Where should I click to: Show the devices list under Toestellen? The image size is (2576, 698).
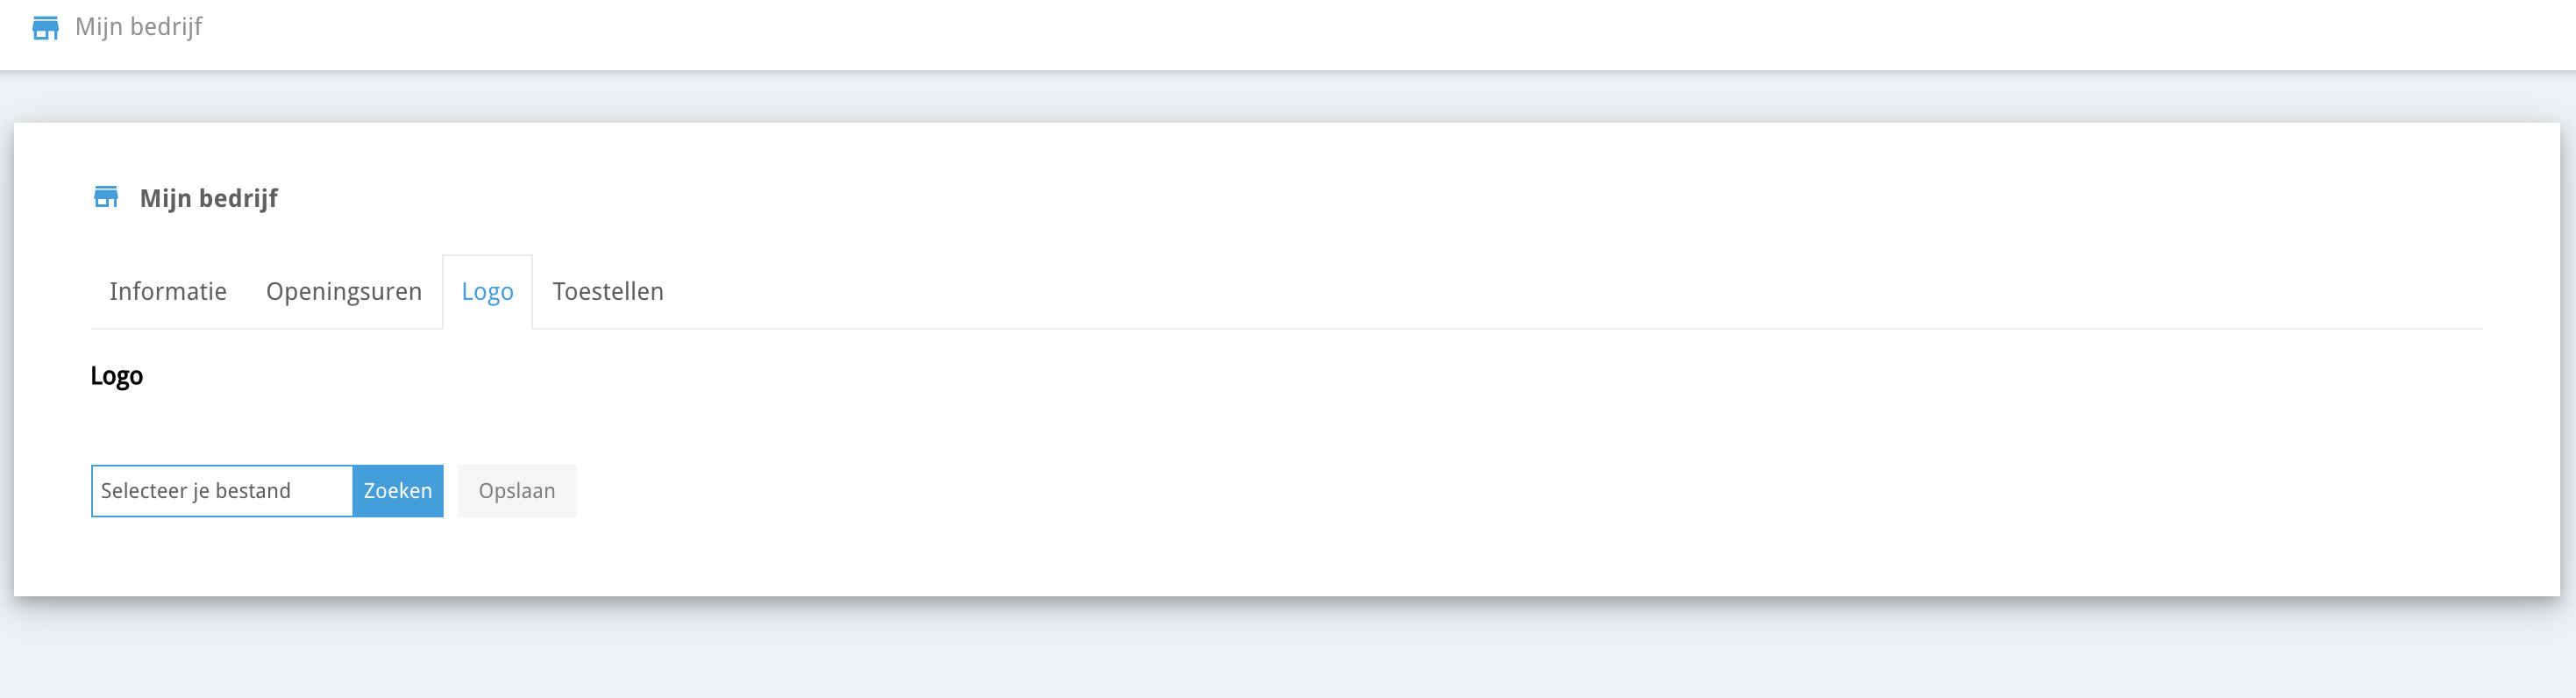pos(608,292)
